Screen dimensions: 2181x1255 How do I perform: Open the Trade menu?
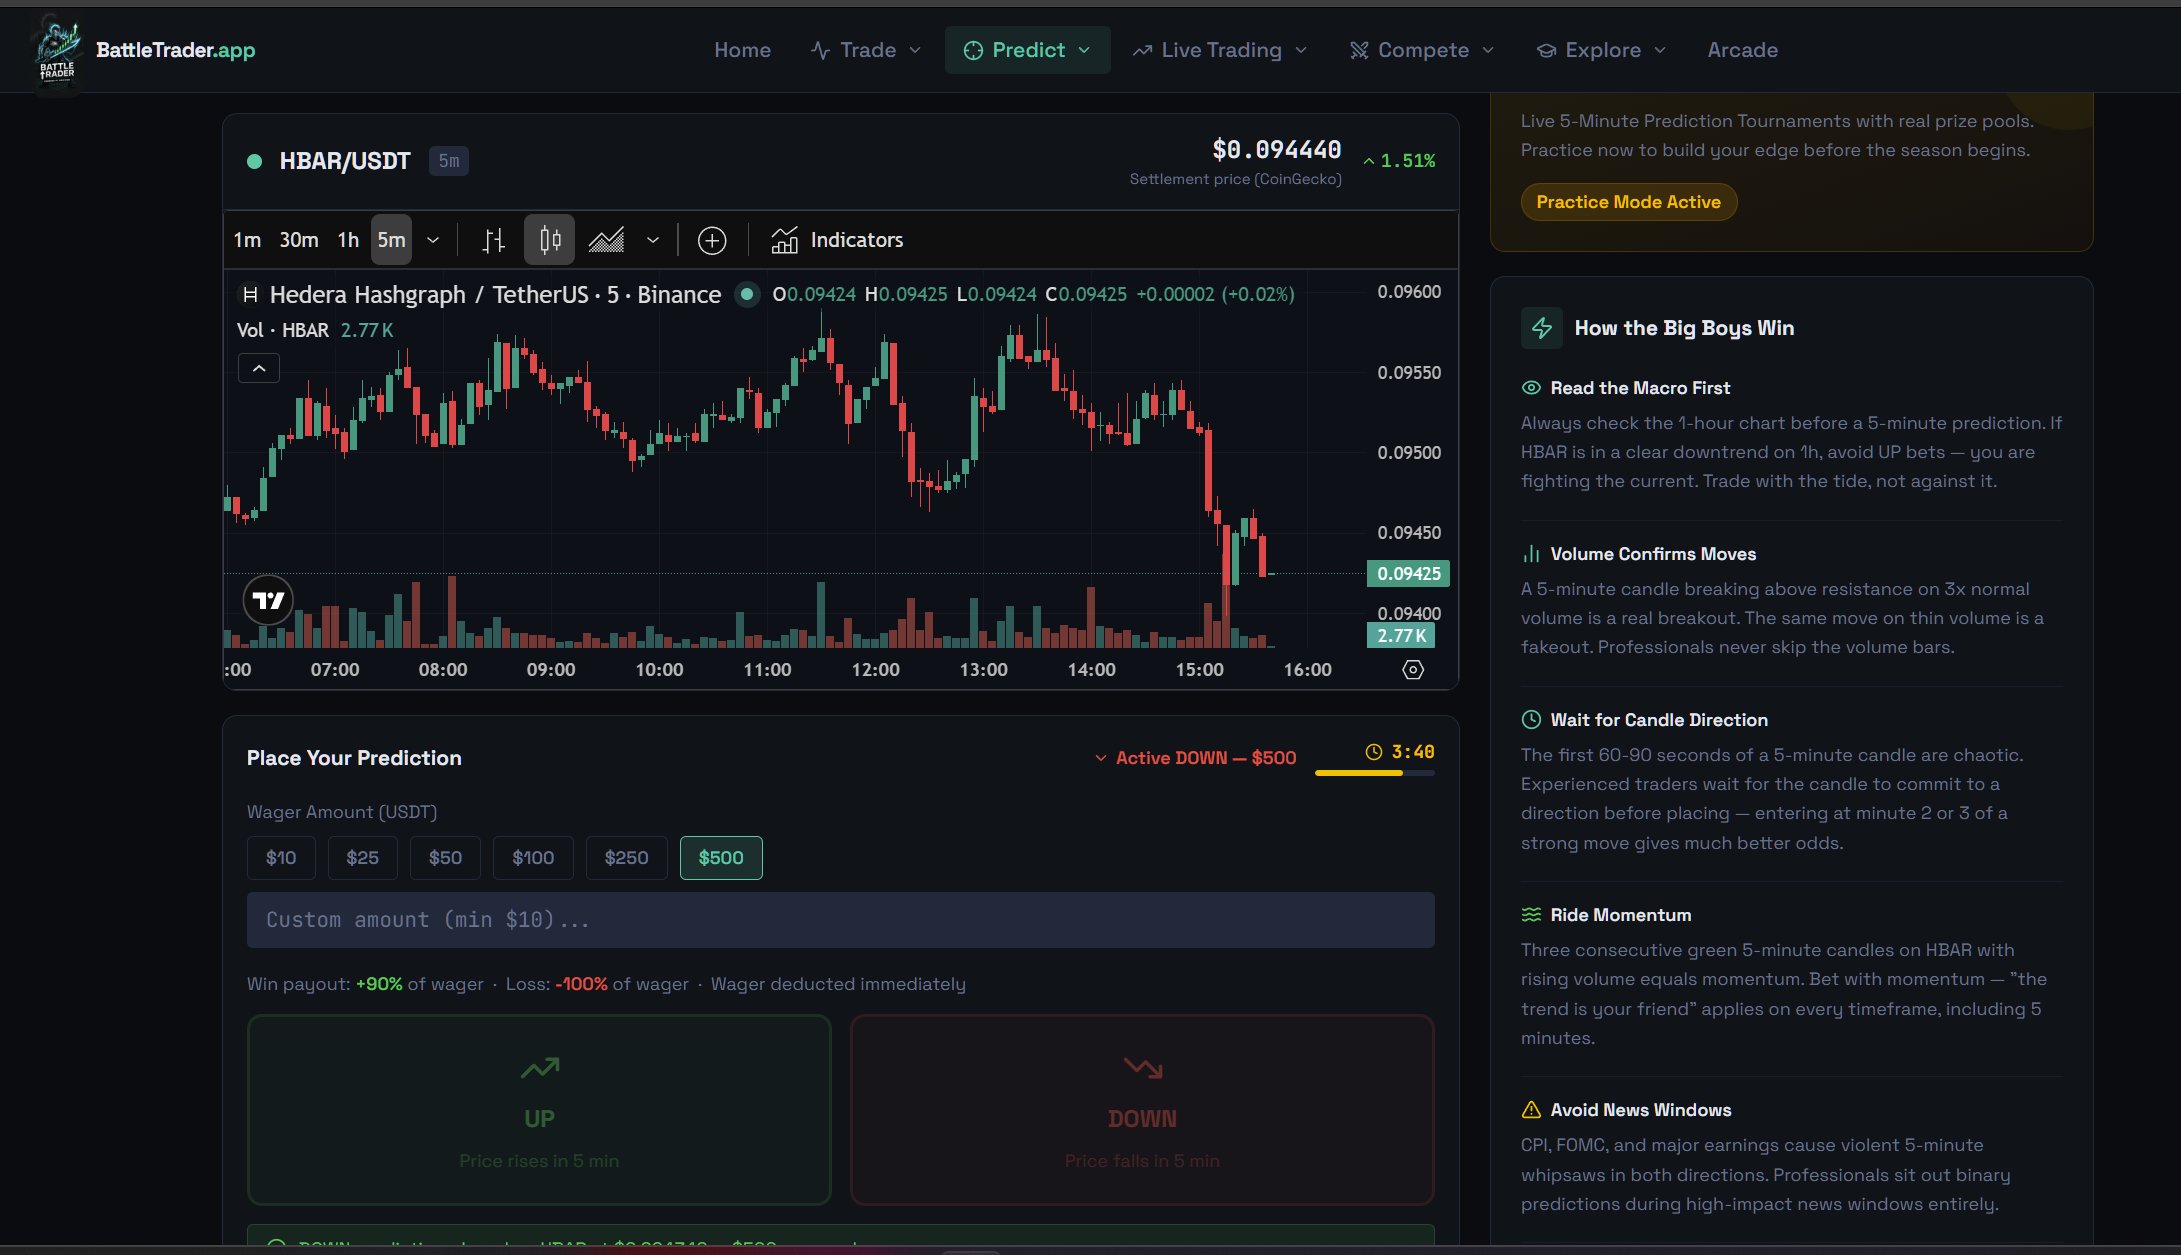point(866,50)
